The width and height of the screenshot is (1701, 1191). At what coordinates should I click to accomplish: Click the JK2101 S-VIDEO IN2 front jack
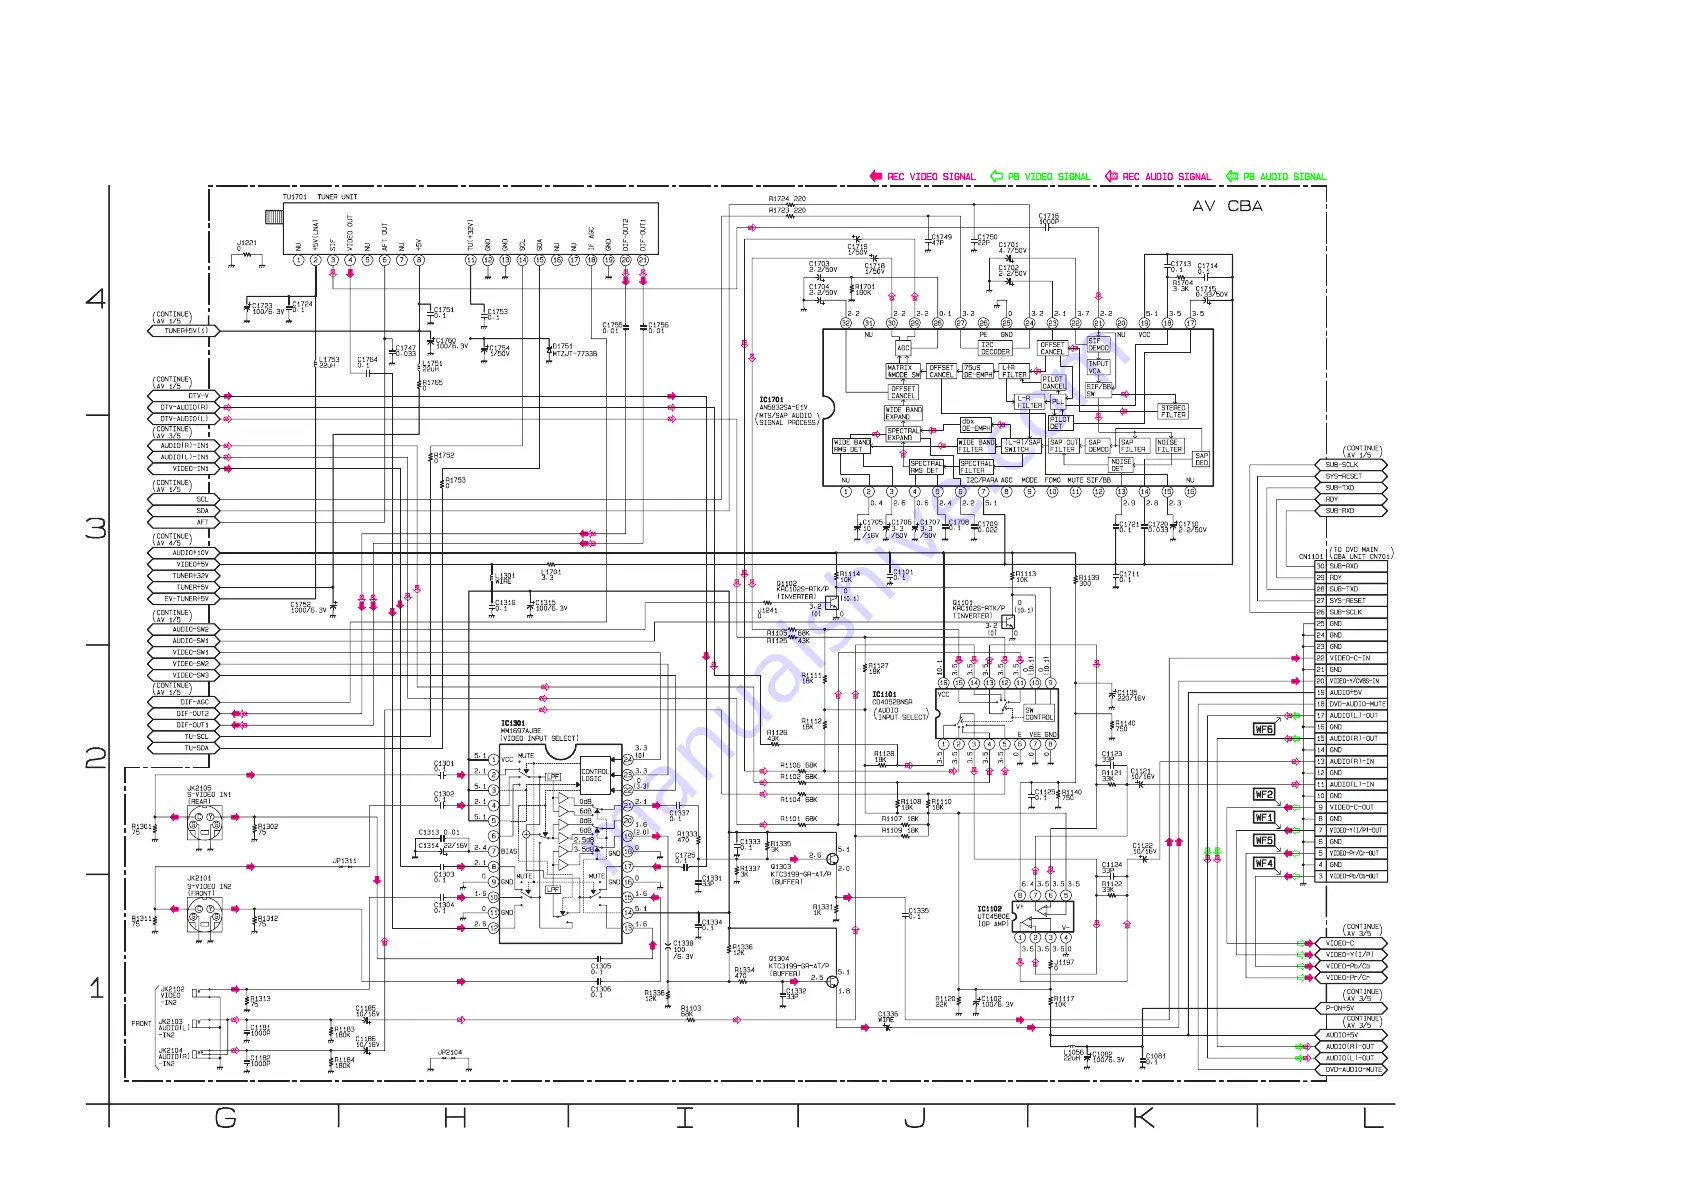coord(204,917)
